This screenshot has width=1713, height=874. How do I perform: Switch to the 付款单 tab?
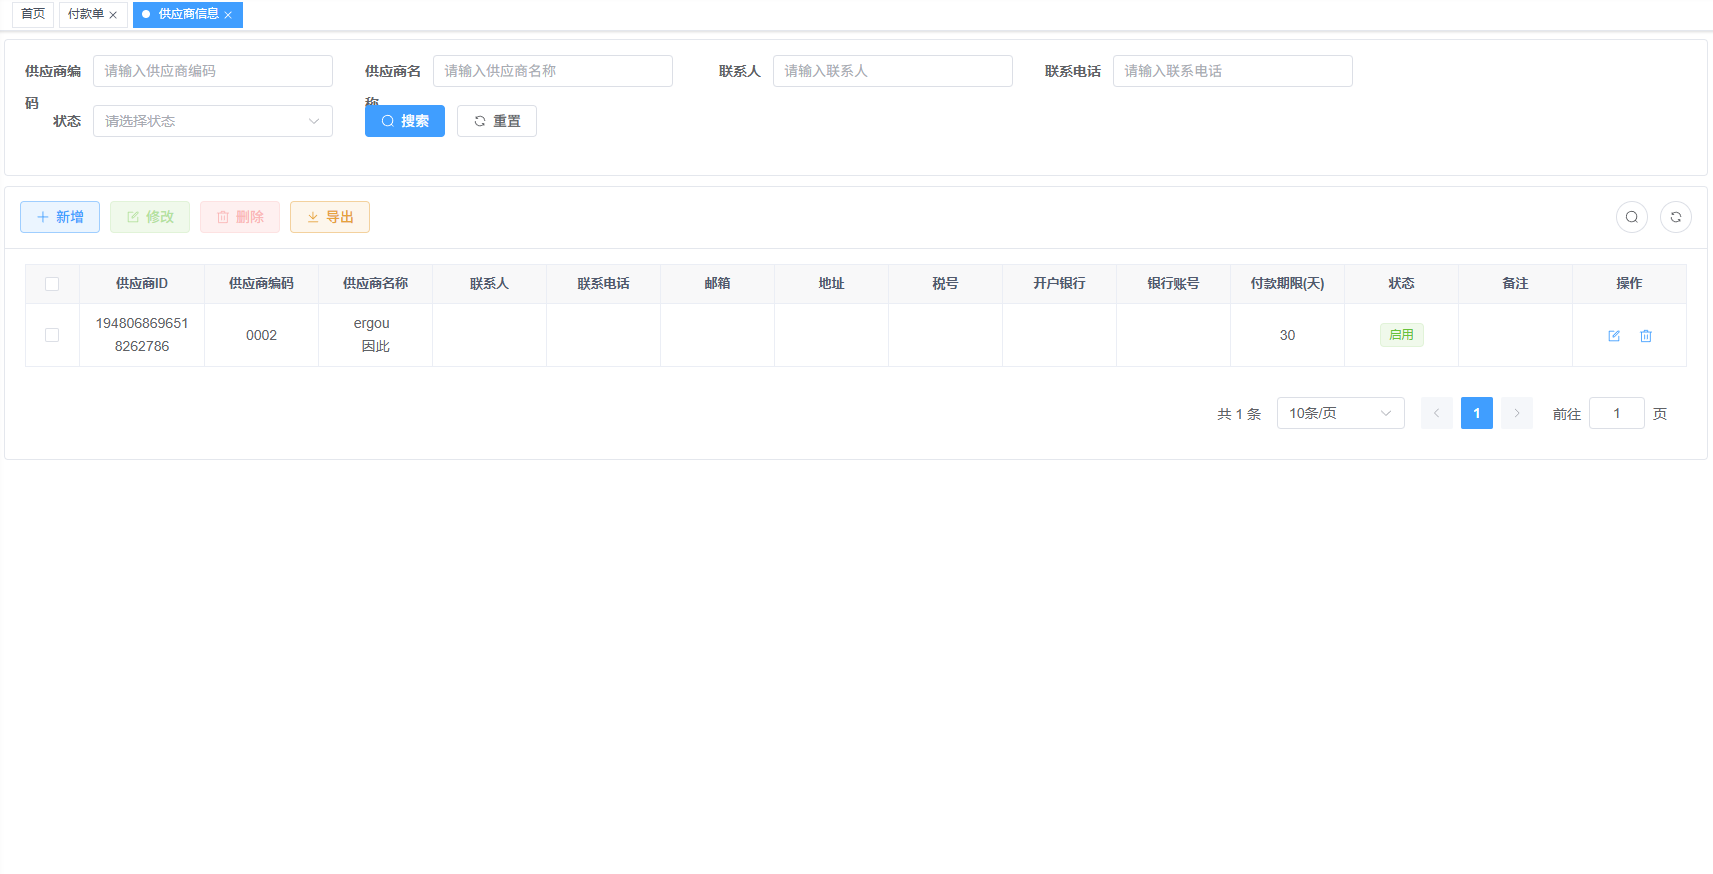(86, 14)
